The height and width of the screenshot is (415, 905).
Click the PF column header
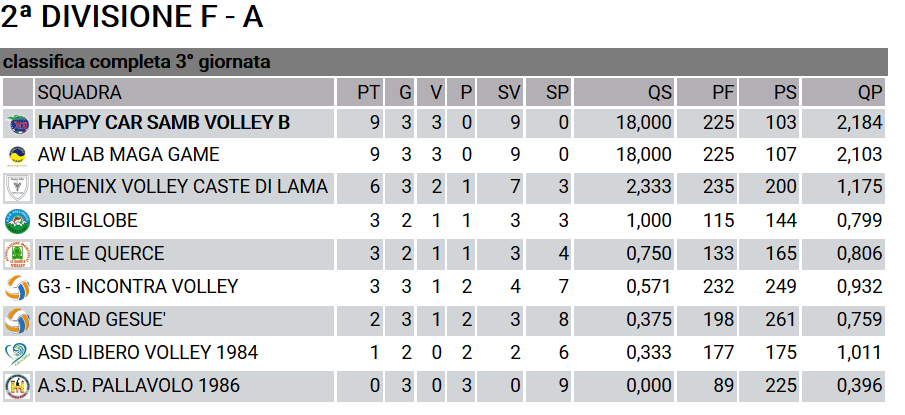[707, 92]
